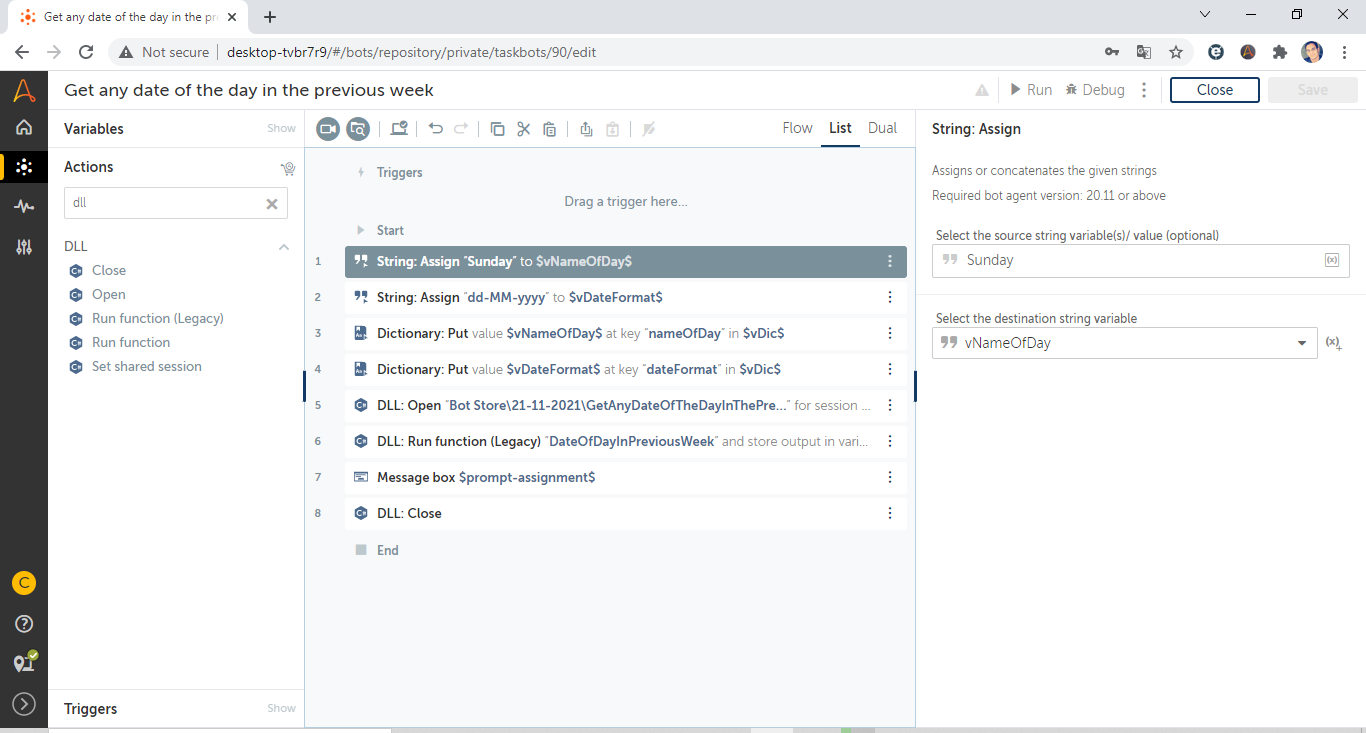Expand the left sidebar with the arrow button

coord(24,704)
